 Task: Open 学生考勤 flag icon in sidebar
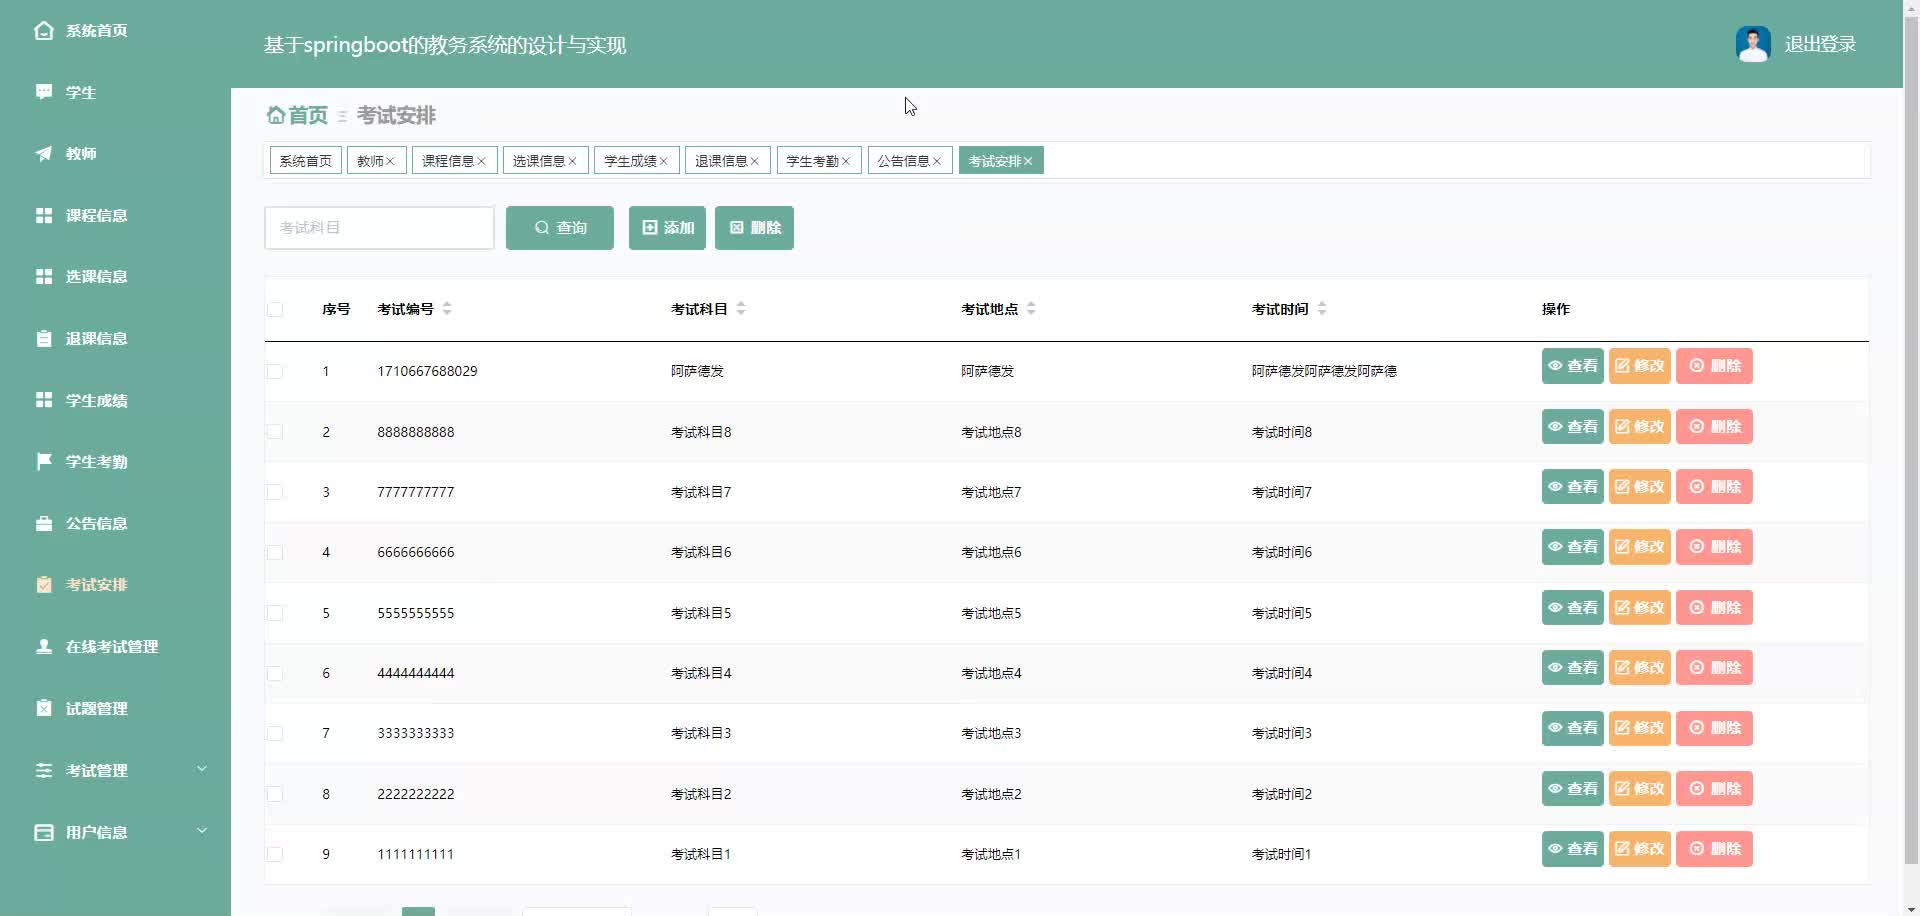[43, 461]
